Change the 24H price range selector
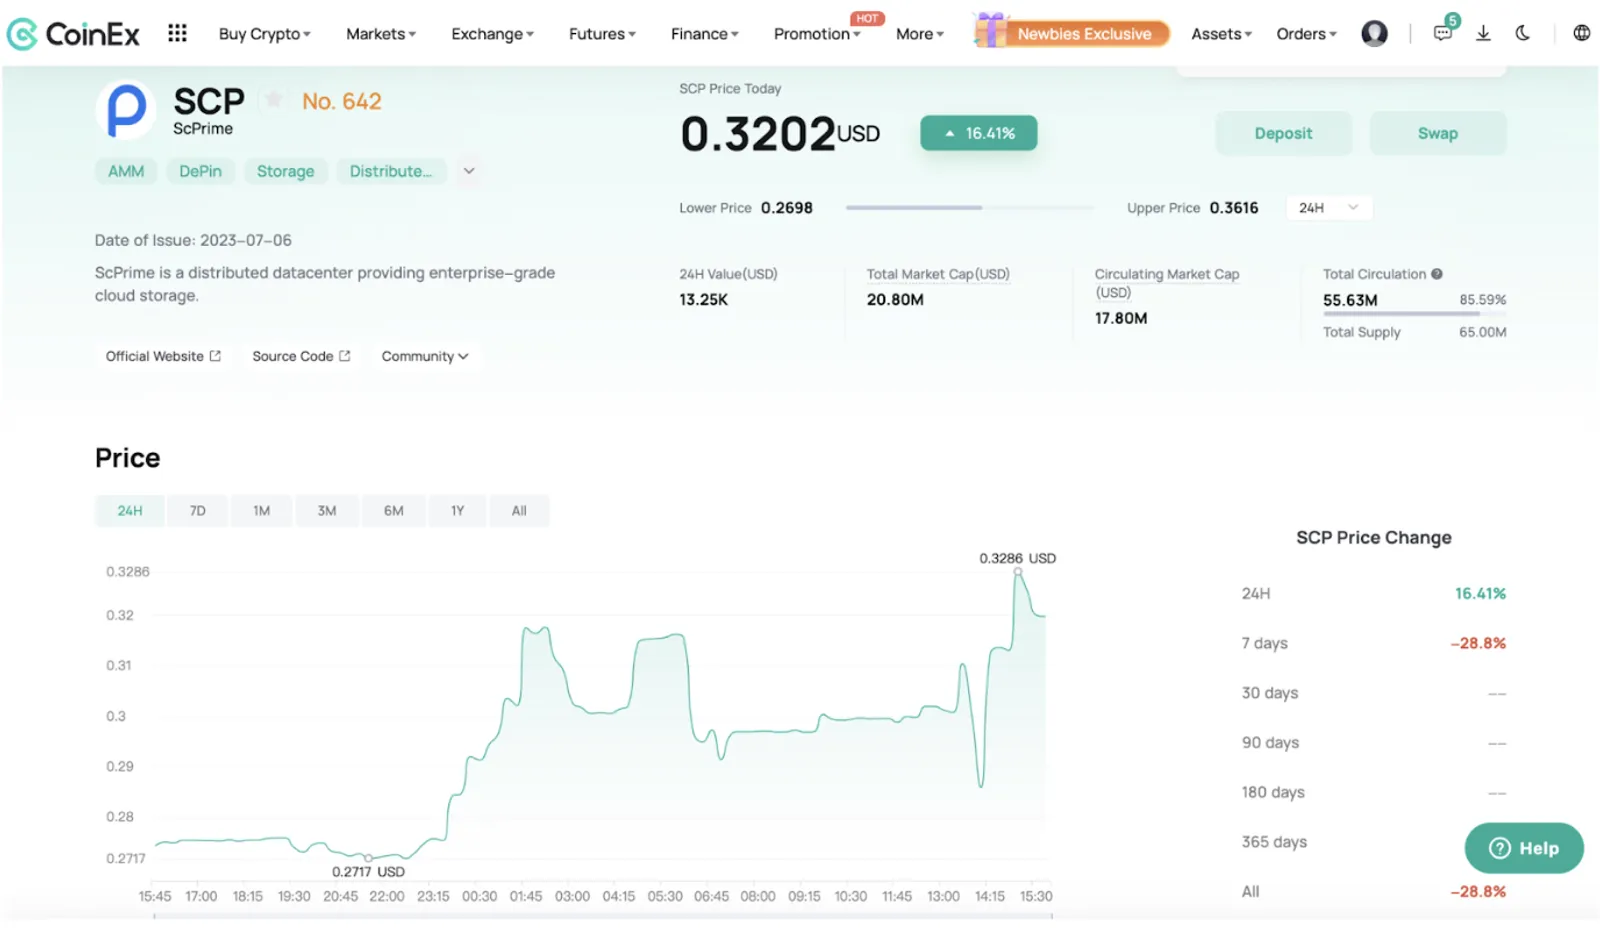The image size is (1600, 928). pos(1329,208)
